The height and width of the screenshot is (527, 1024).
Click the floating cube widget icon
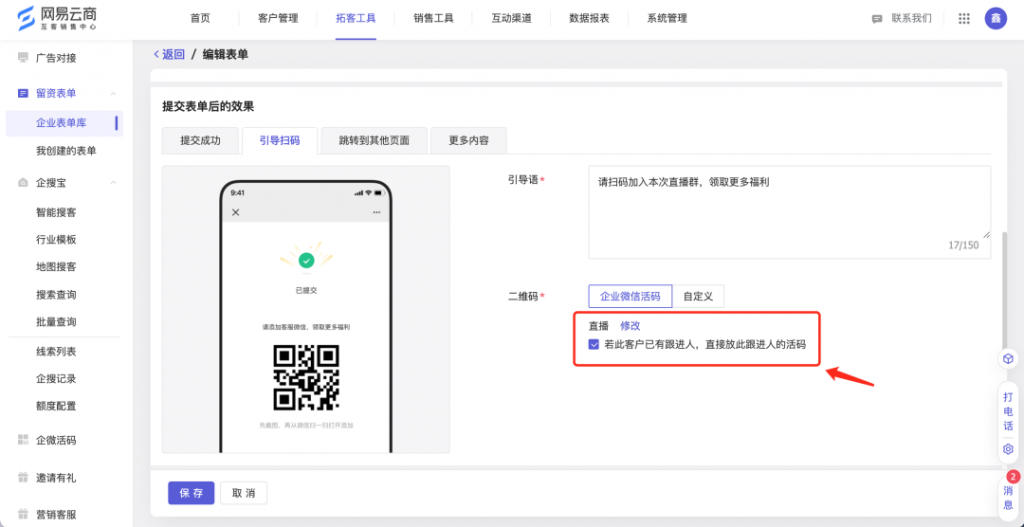(1008, 359)
